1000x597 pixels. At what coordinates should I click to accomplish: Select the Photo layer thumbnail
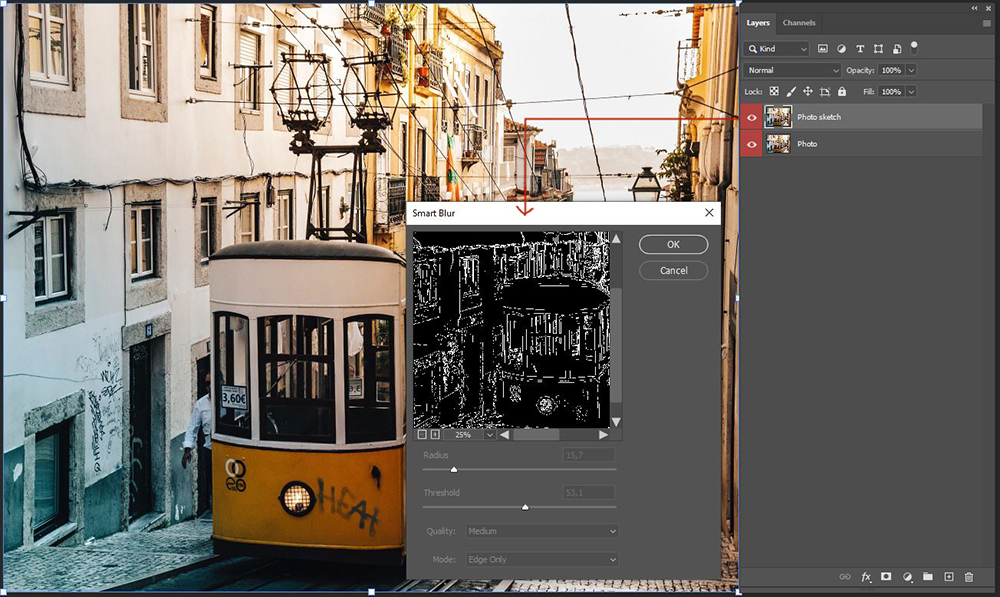(778, 144)
